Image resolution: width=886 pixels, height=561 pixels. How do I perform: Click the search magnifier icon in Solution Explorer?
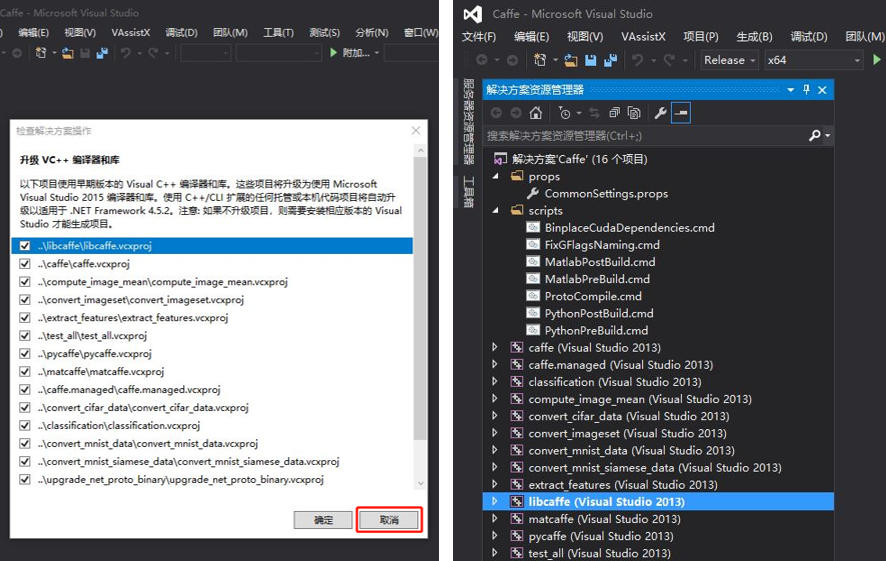[814, 136]
